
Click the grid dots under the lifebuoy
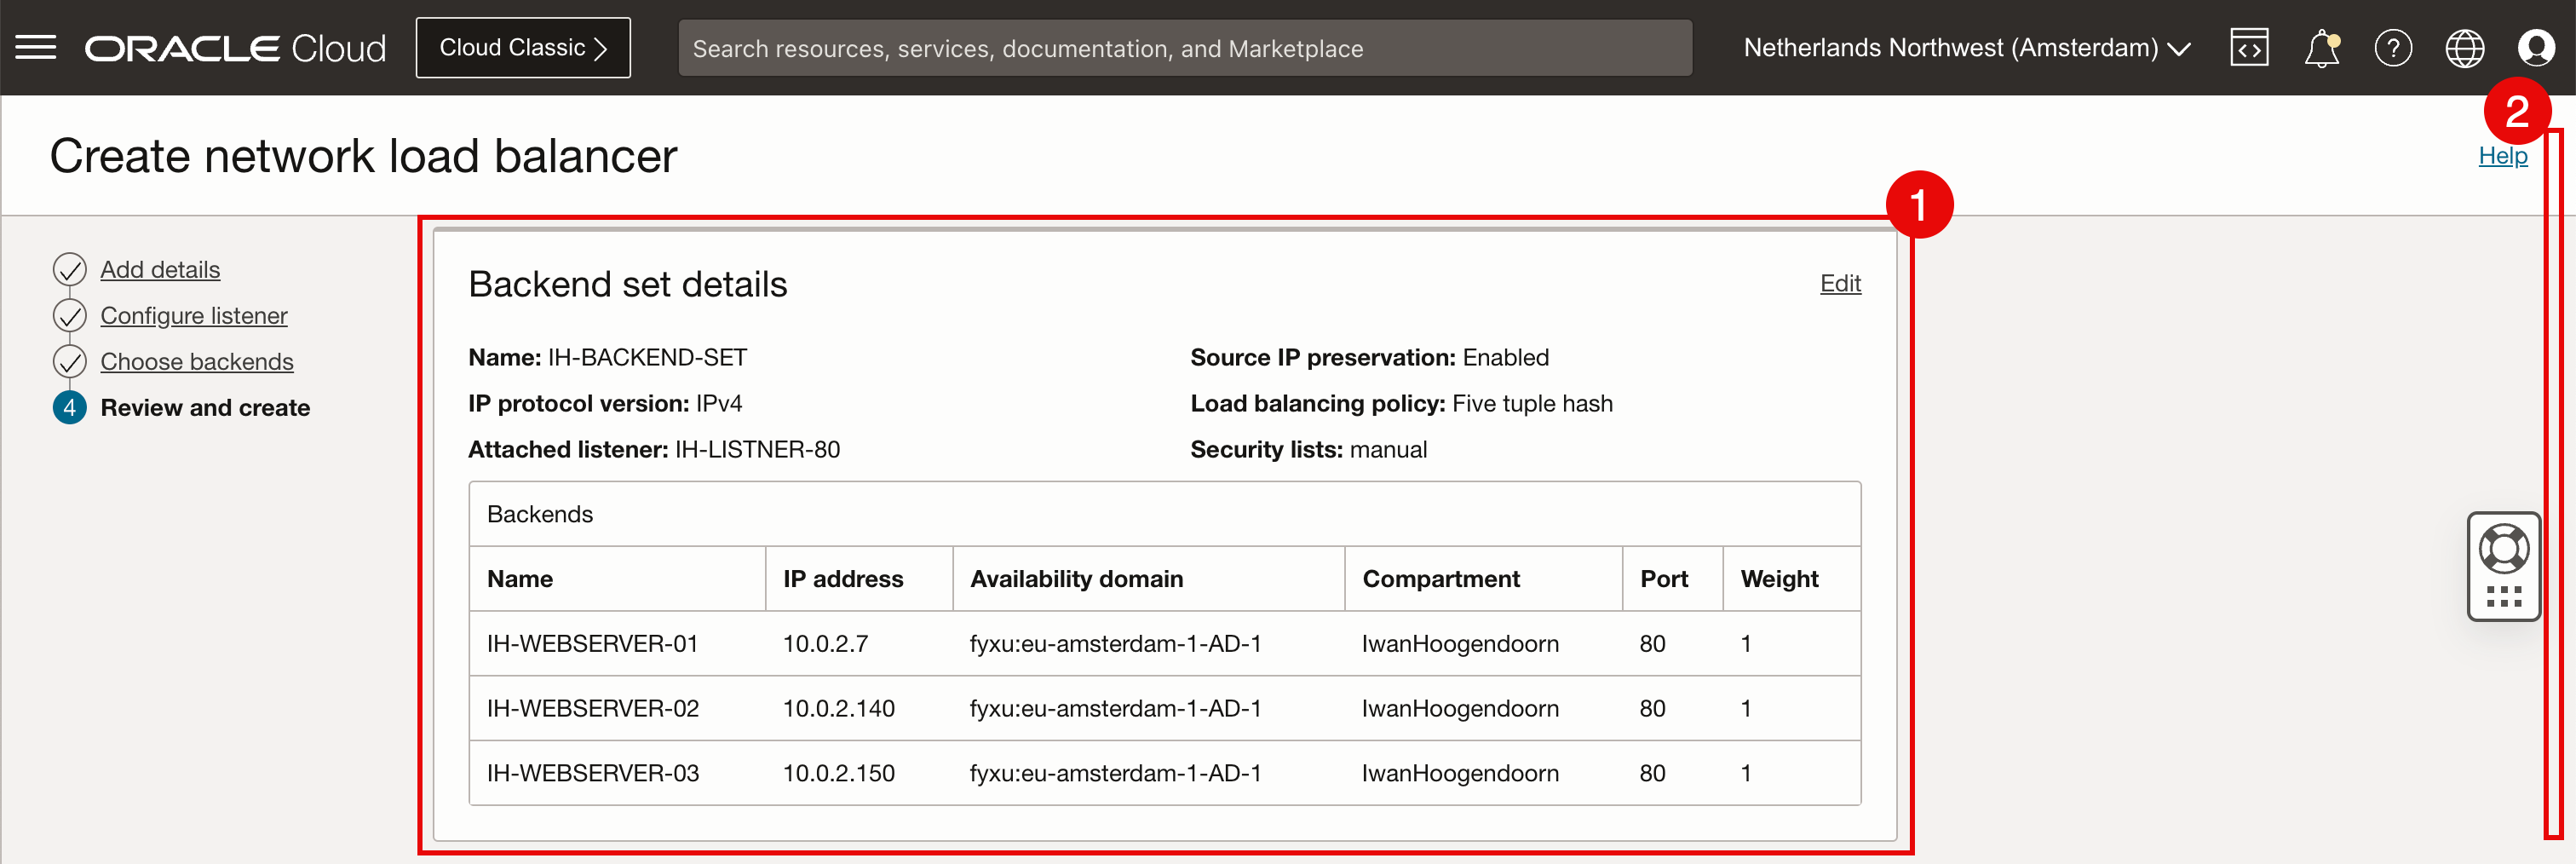pos(2503,597)
